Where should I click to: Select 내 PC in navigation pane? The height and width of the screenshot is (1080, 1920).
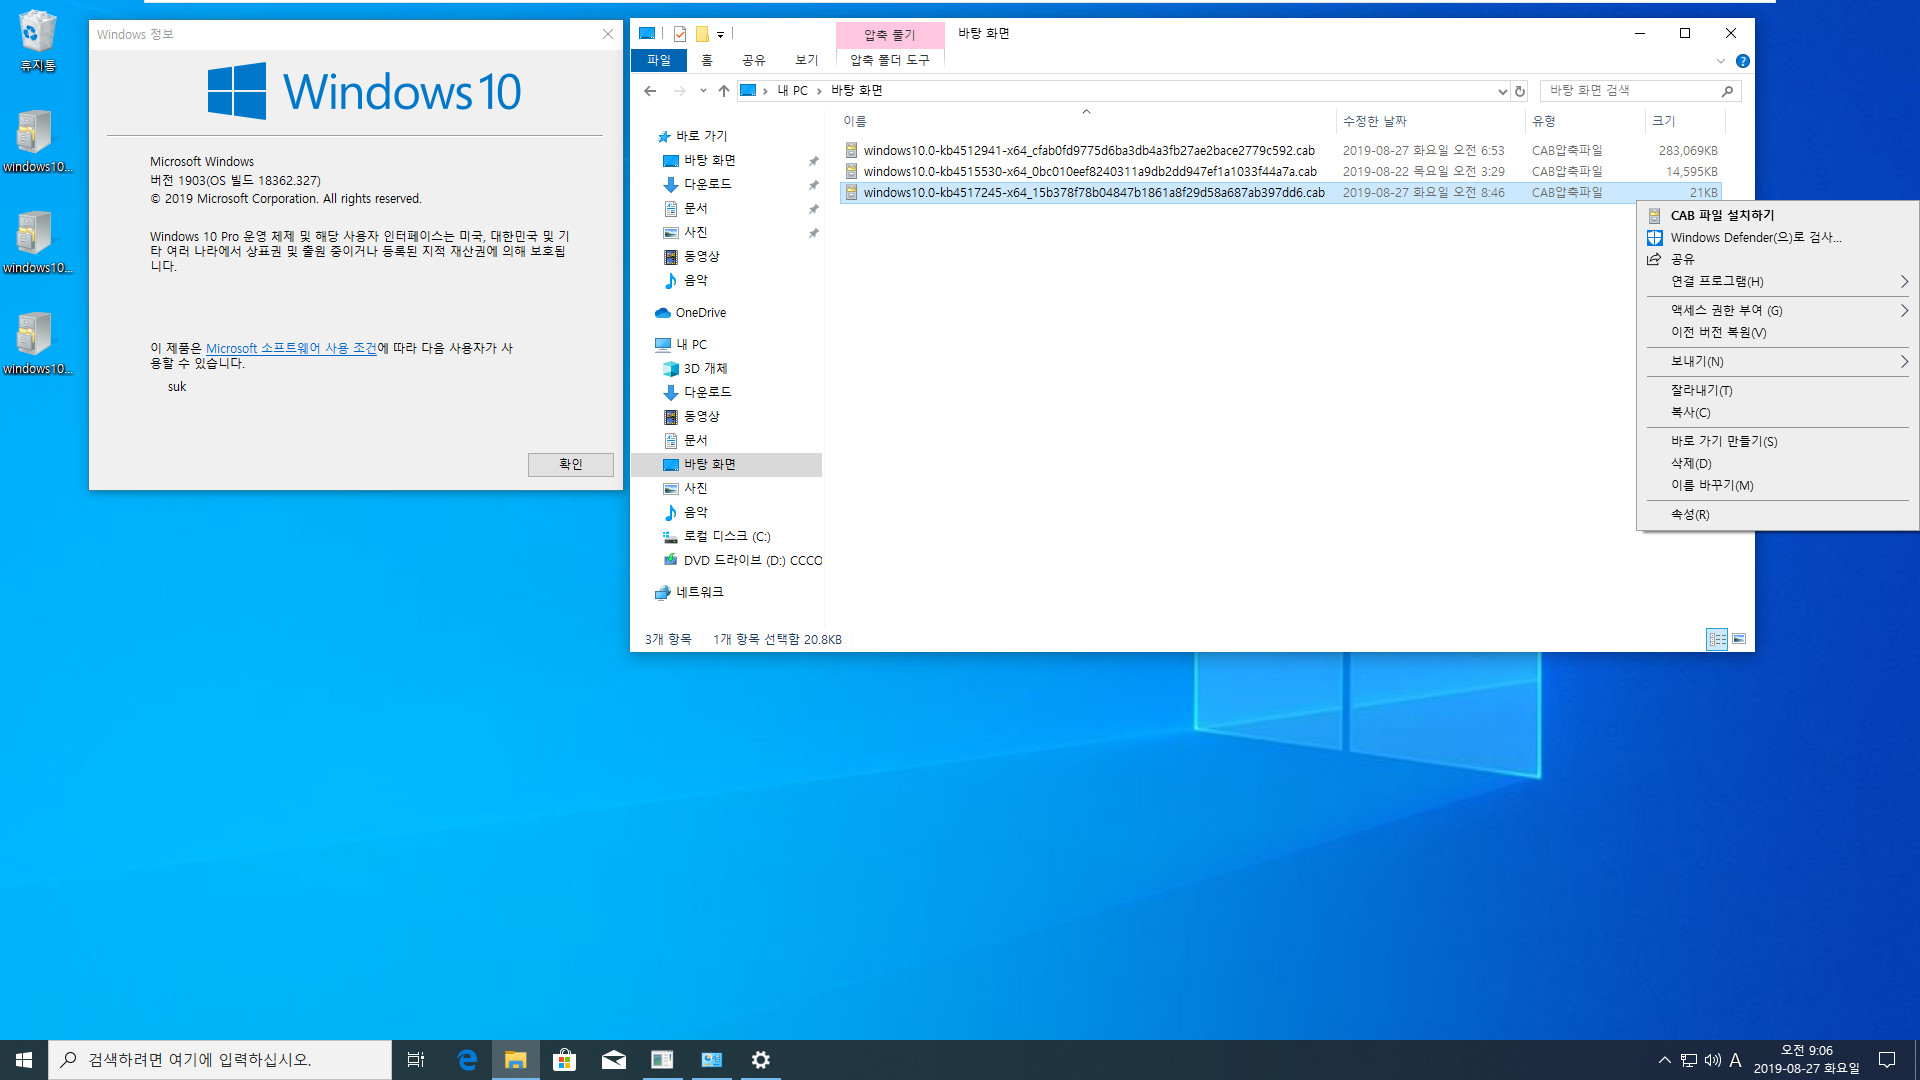691,345
